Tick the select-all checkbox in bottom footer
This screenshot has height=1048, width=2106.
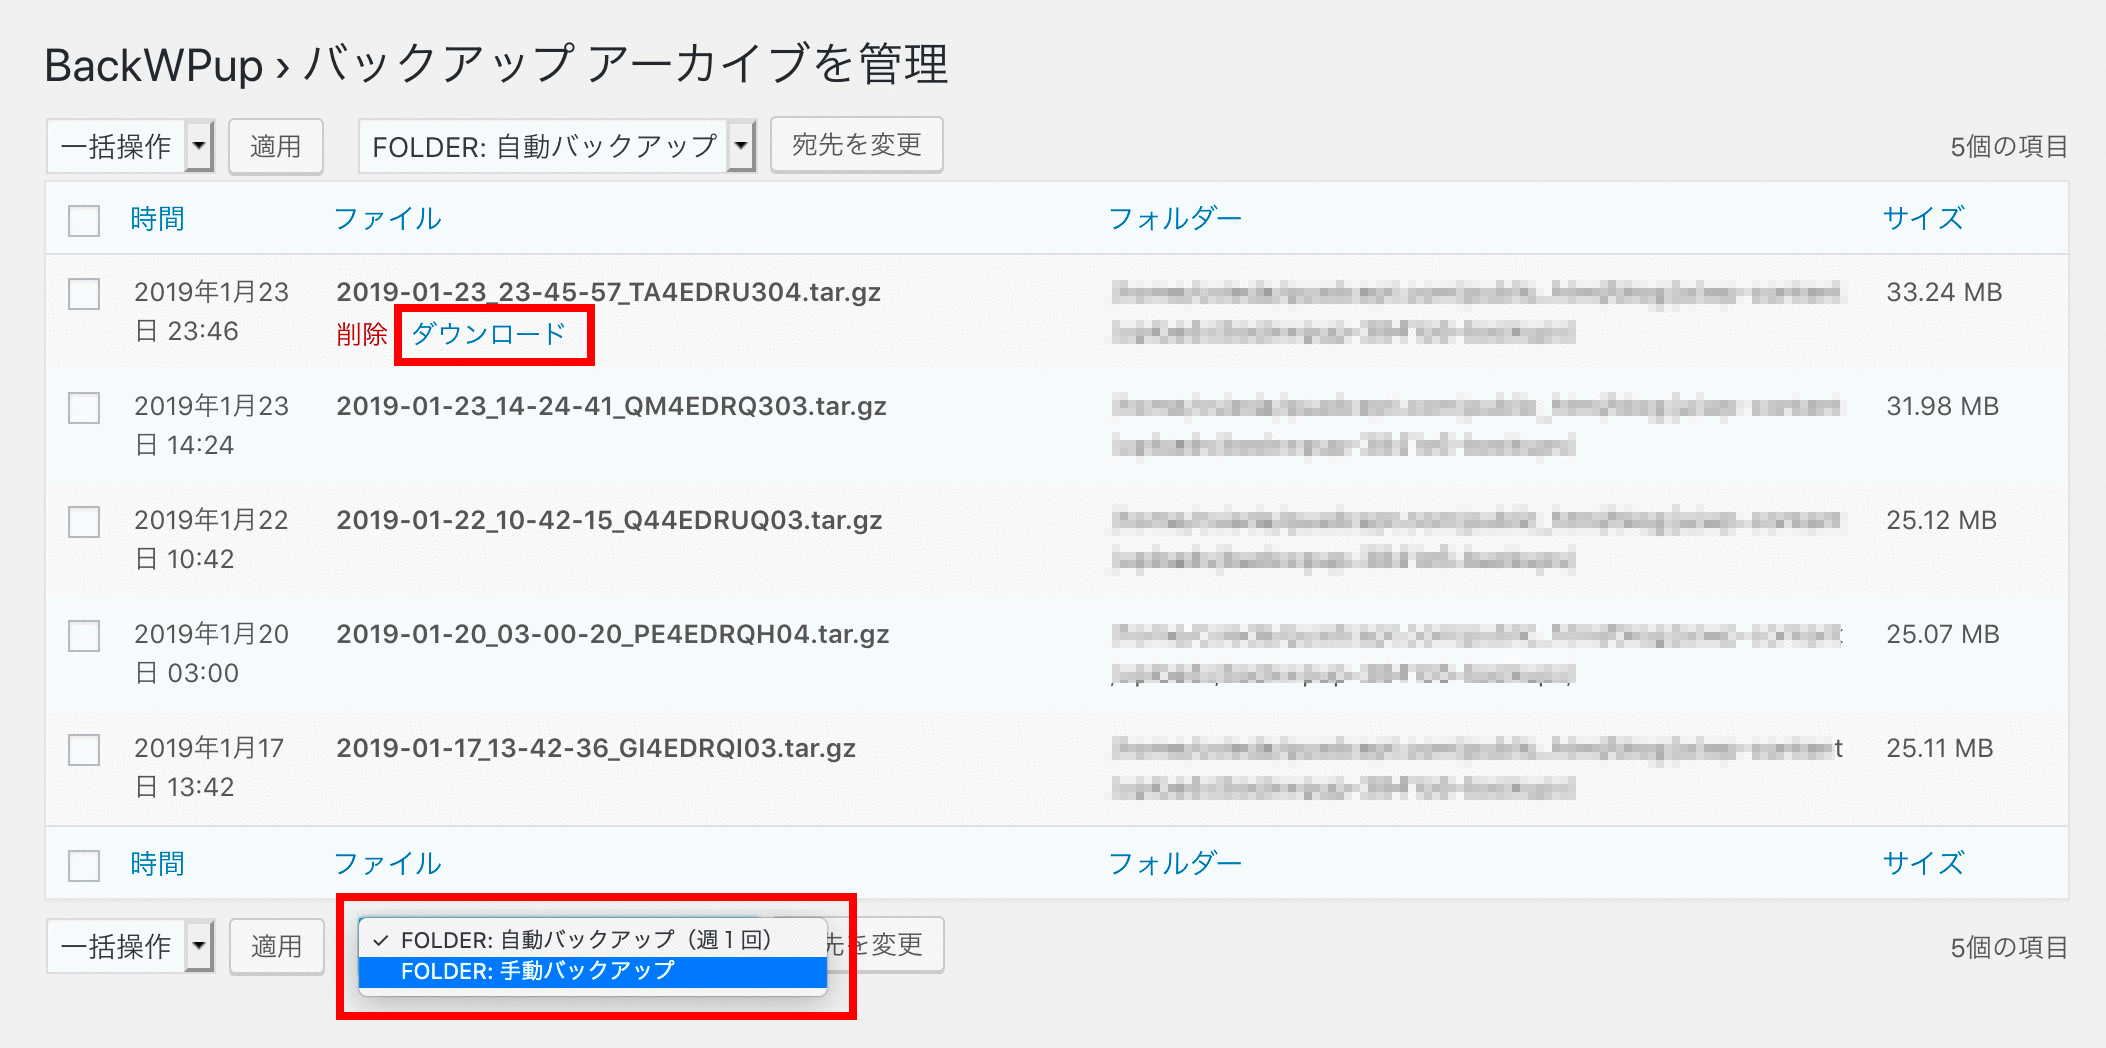pyautogui.click(x=84, y=865)
